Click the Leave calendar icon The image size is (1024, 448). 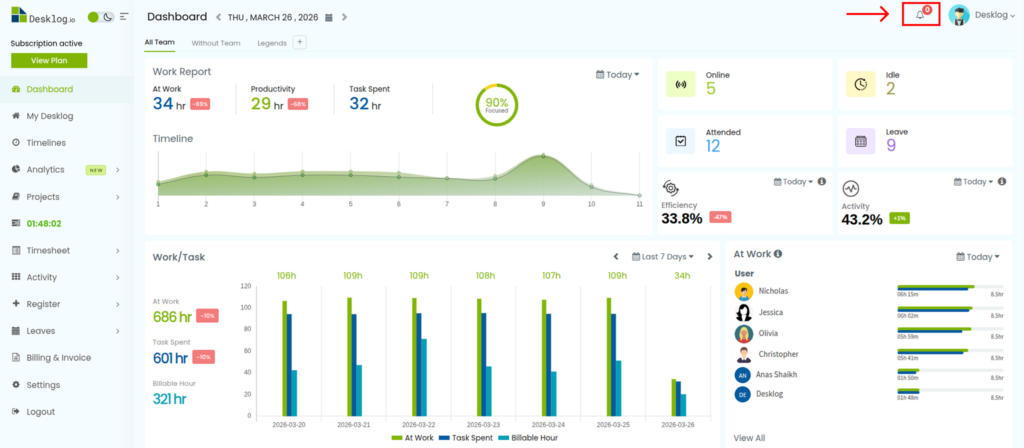click(x=860, y=141)
